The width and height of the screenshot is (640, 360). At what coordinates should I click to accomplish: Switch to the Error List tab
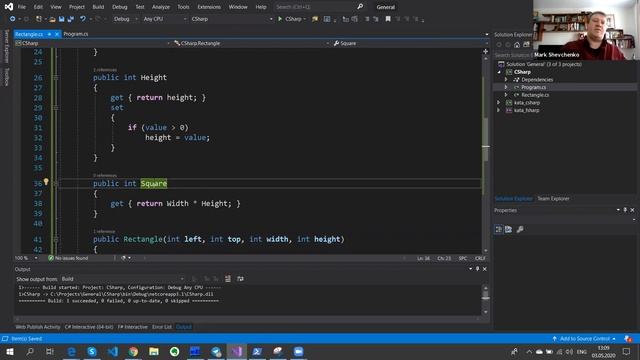click(162, 327)
